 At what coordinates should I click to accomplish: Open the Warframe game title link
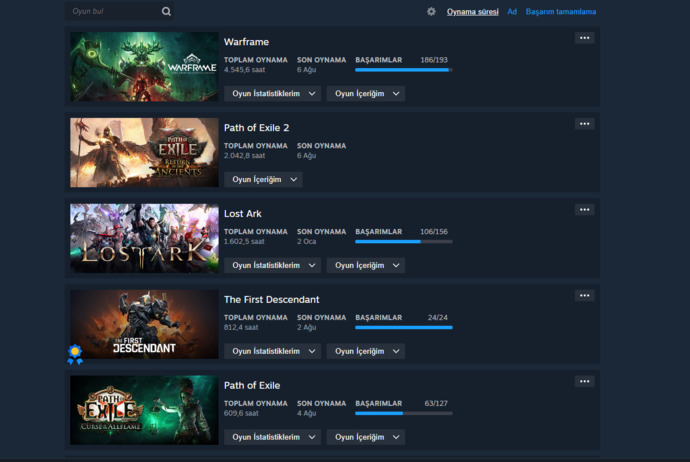click(x=246, y=42)
